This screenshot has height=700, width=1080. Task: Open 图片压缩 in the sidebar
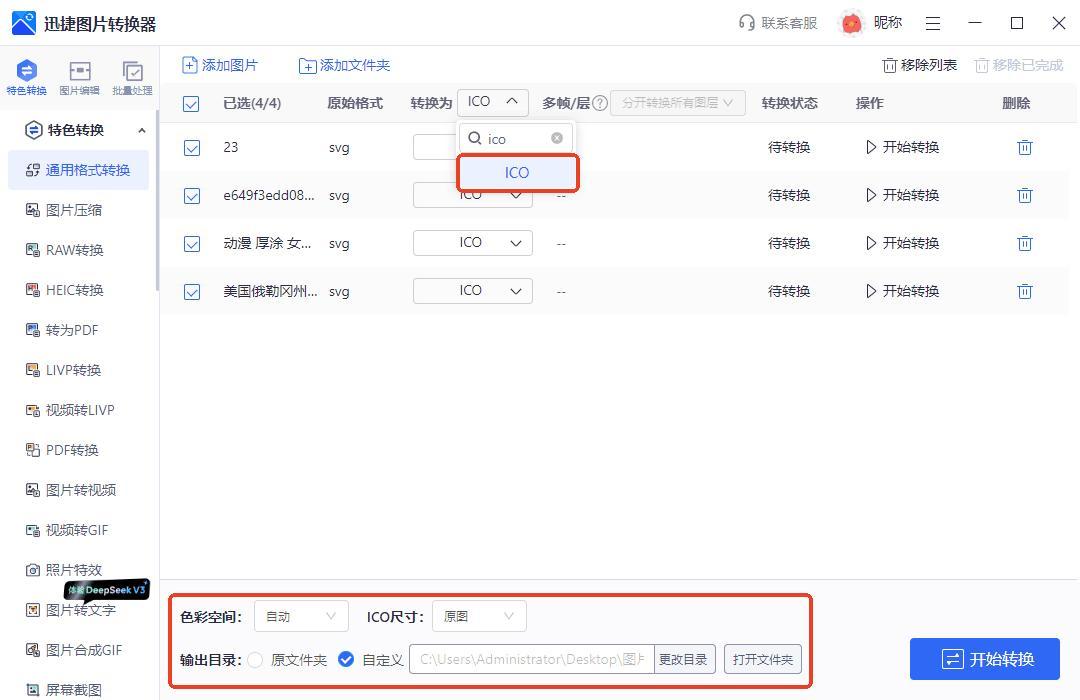click(x=73, y=210)
